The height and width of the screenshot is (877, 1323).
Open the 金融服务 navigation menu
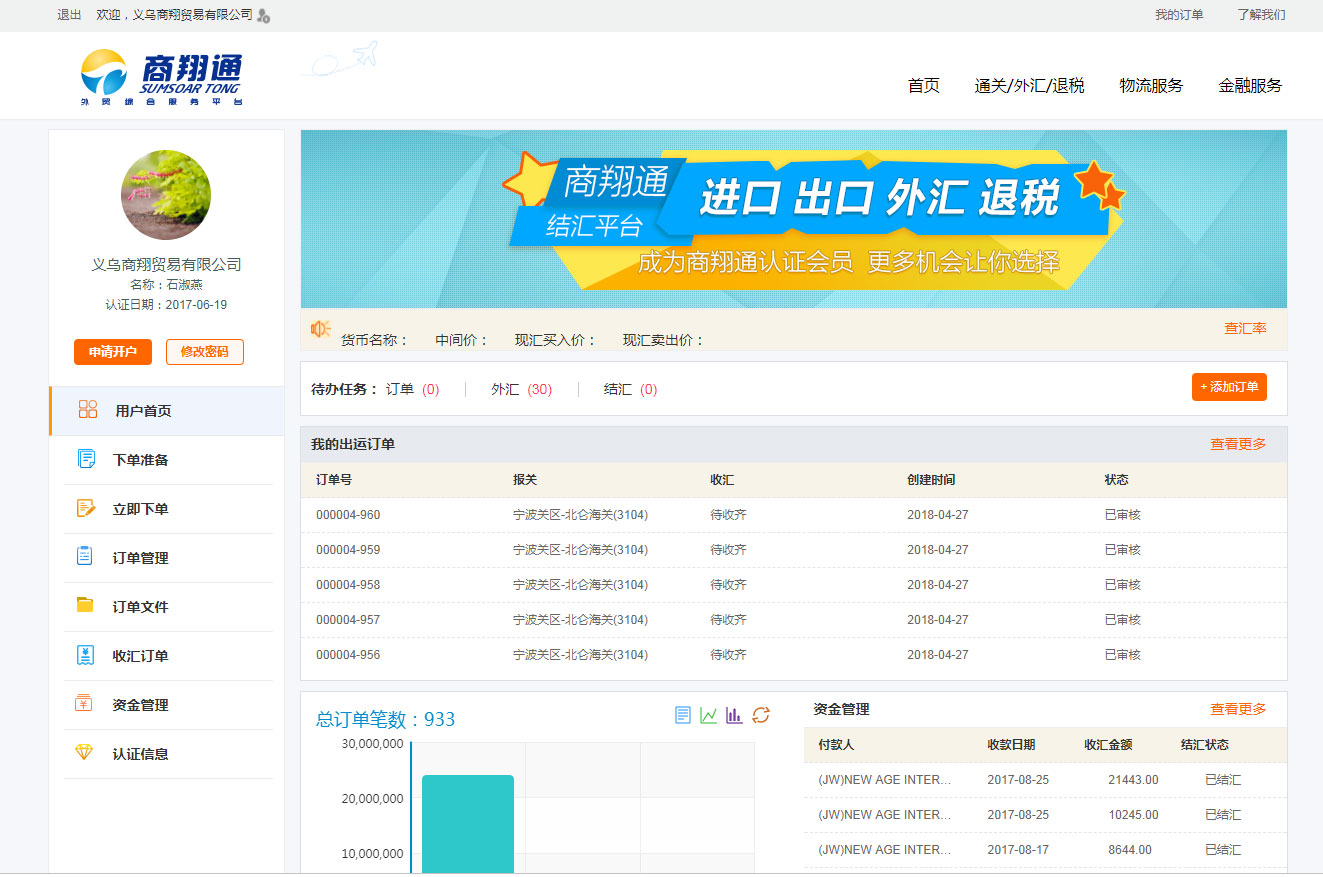coord(1250,86)
